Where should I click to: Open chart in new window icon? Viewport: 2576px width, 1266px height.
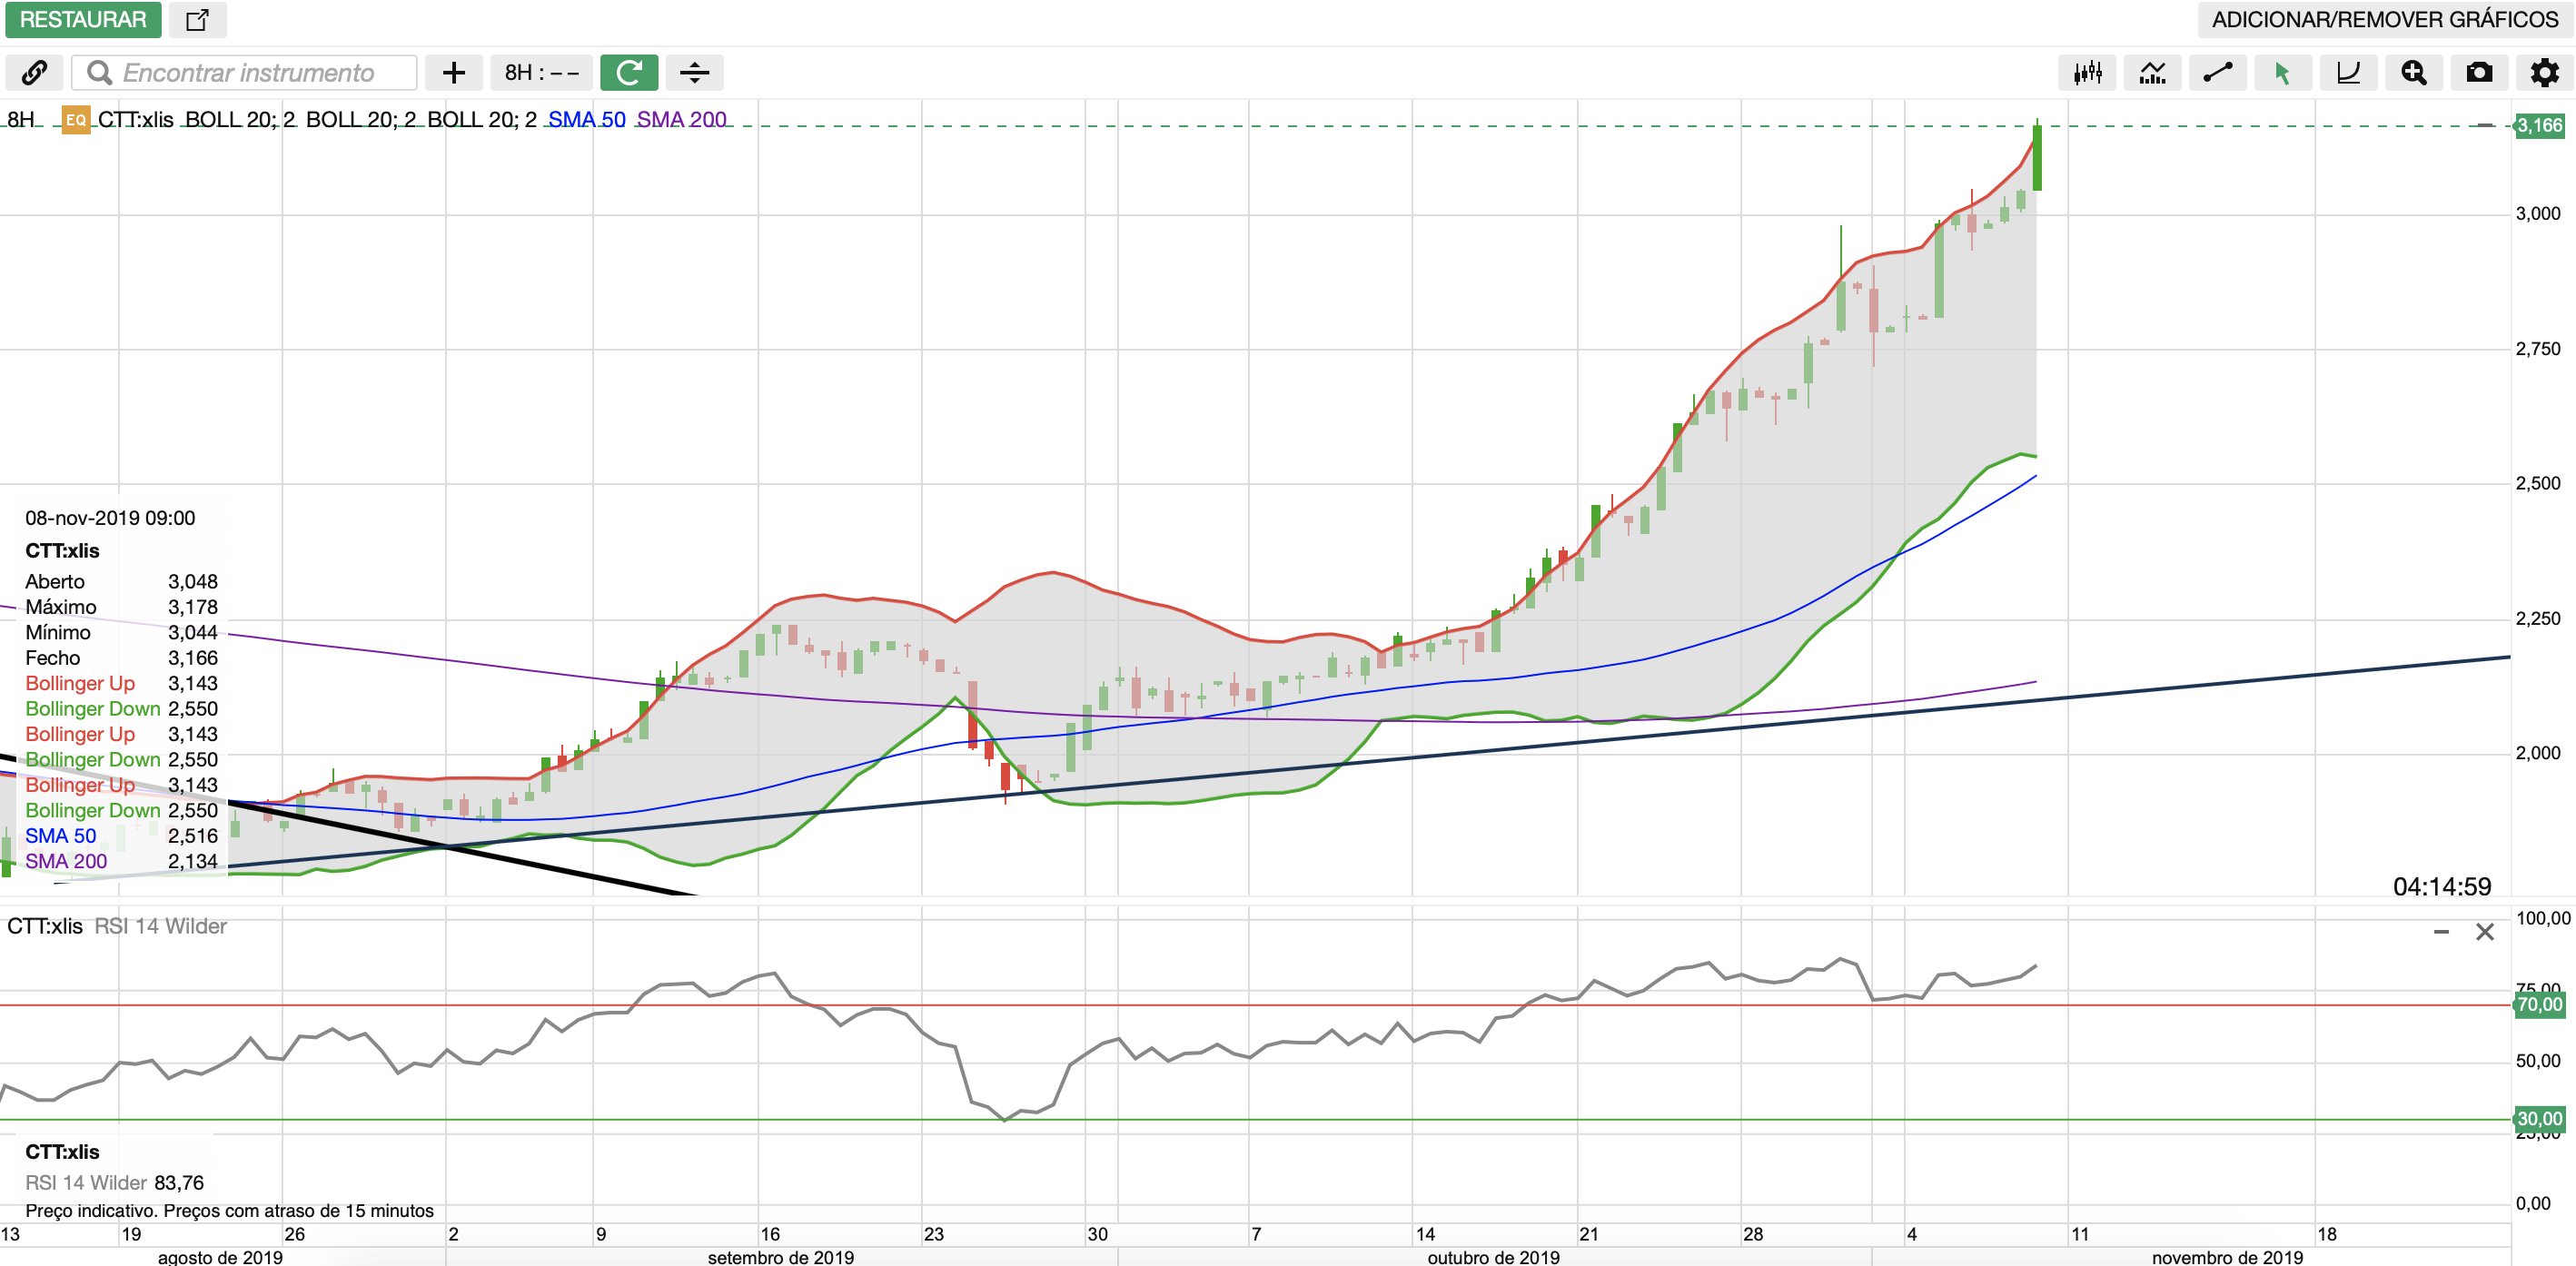point(197,20)
